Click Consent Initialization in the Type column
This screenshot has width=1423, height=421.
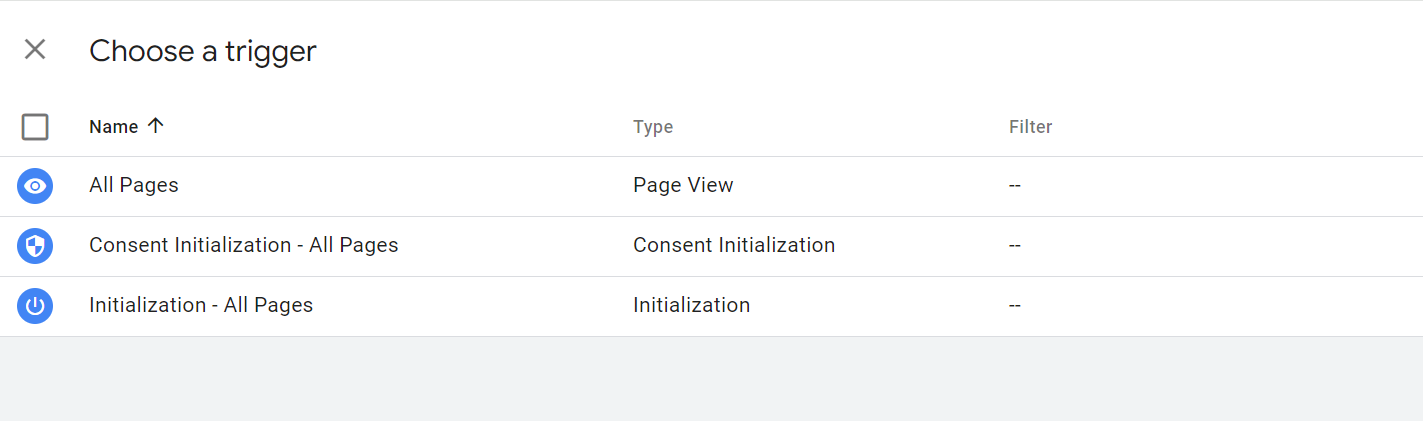pos(734,245)
